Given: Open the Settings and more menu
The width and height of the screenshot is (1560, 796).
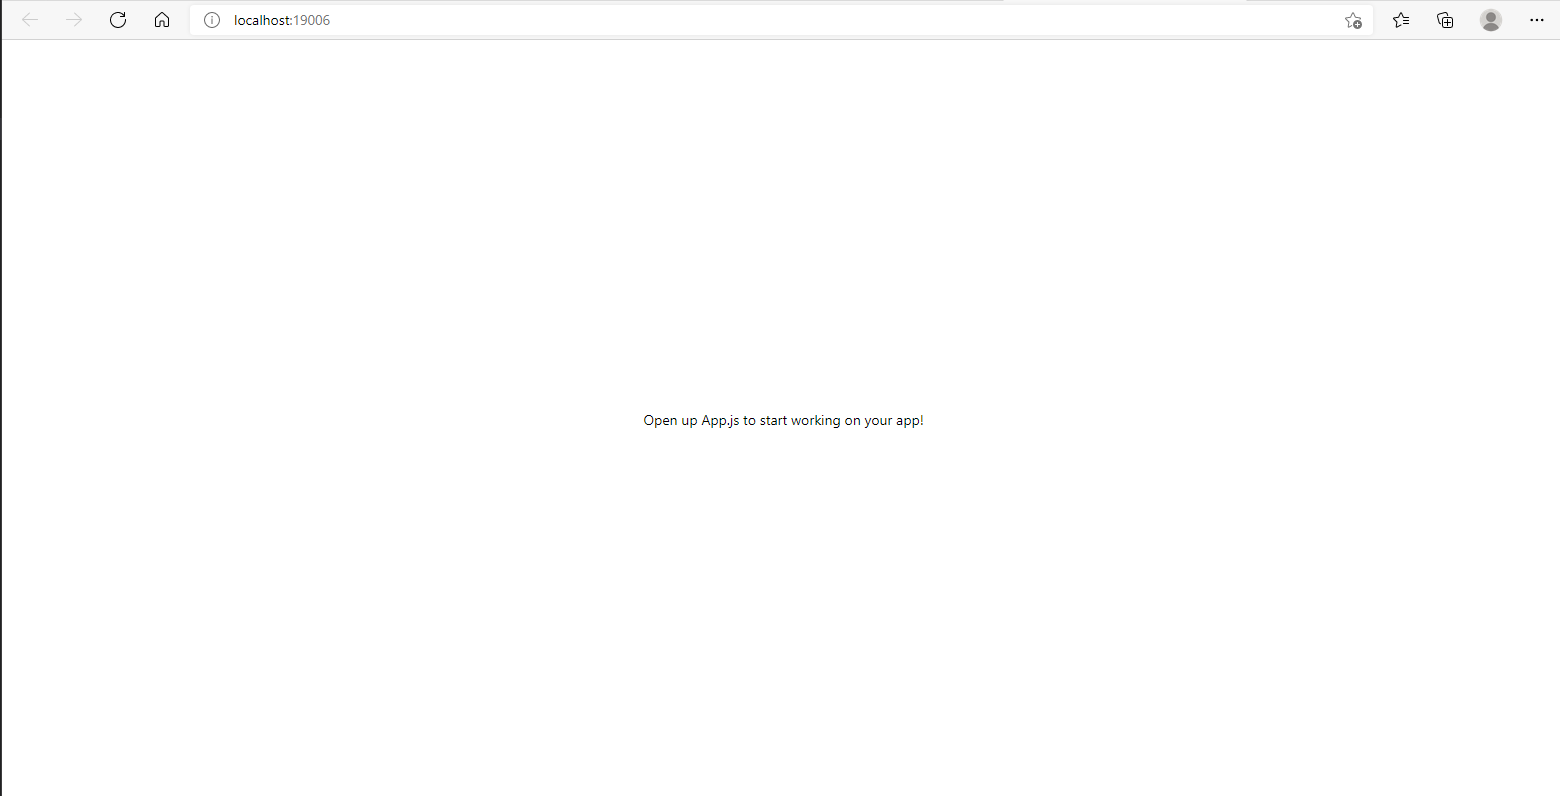Looking at the screenshot, I should 1537,20.
